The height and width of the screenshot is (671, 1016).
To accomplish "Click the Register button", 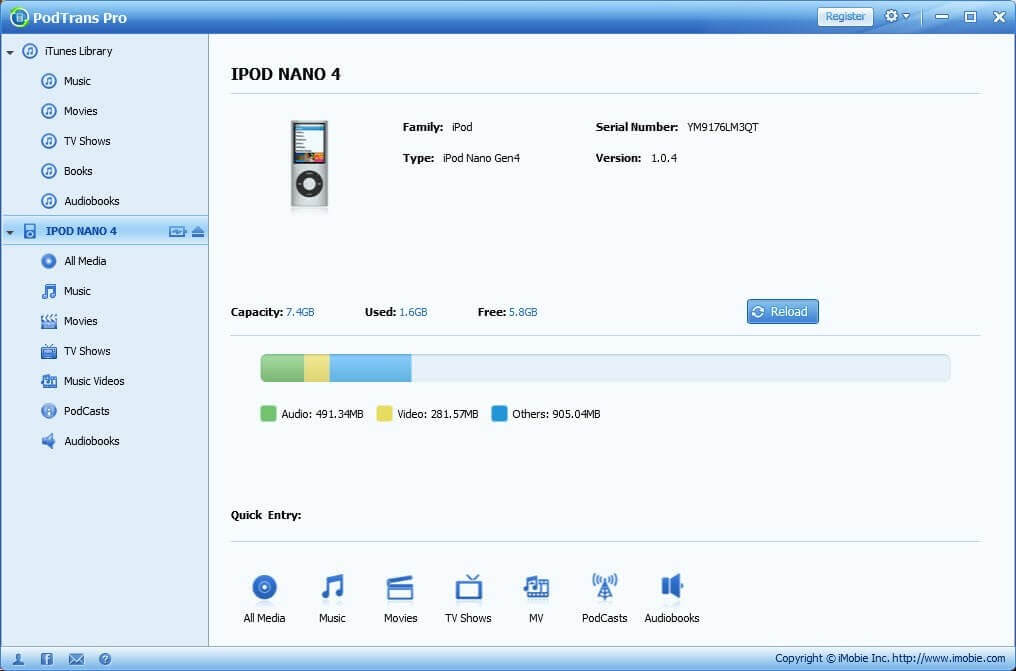I will [845, 16].
